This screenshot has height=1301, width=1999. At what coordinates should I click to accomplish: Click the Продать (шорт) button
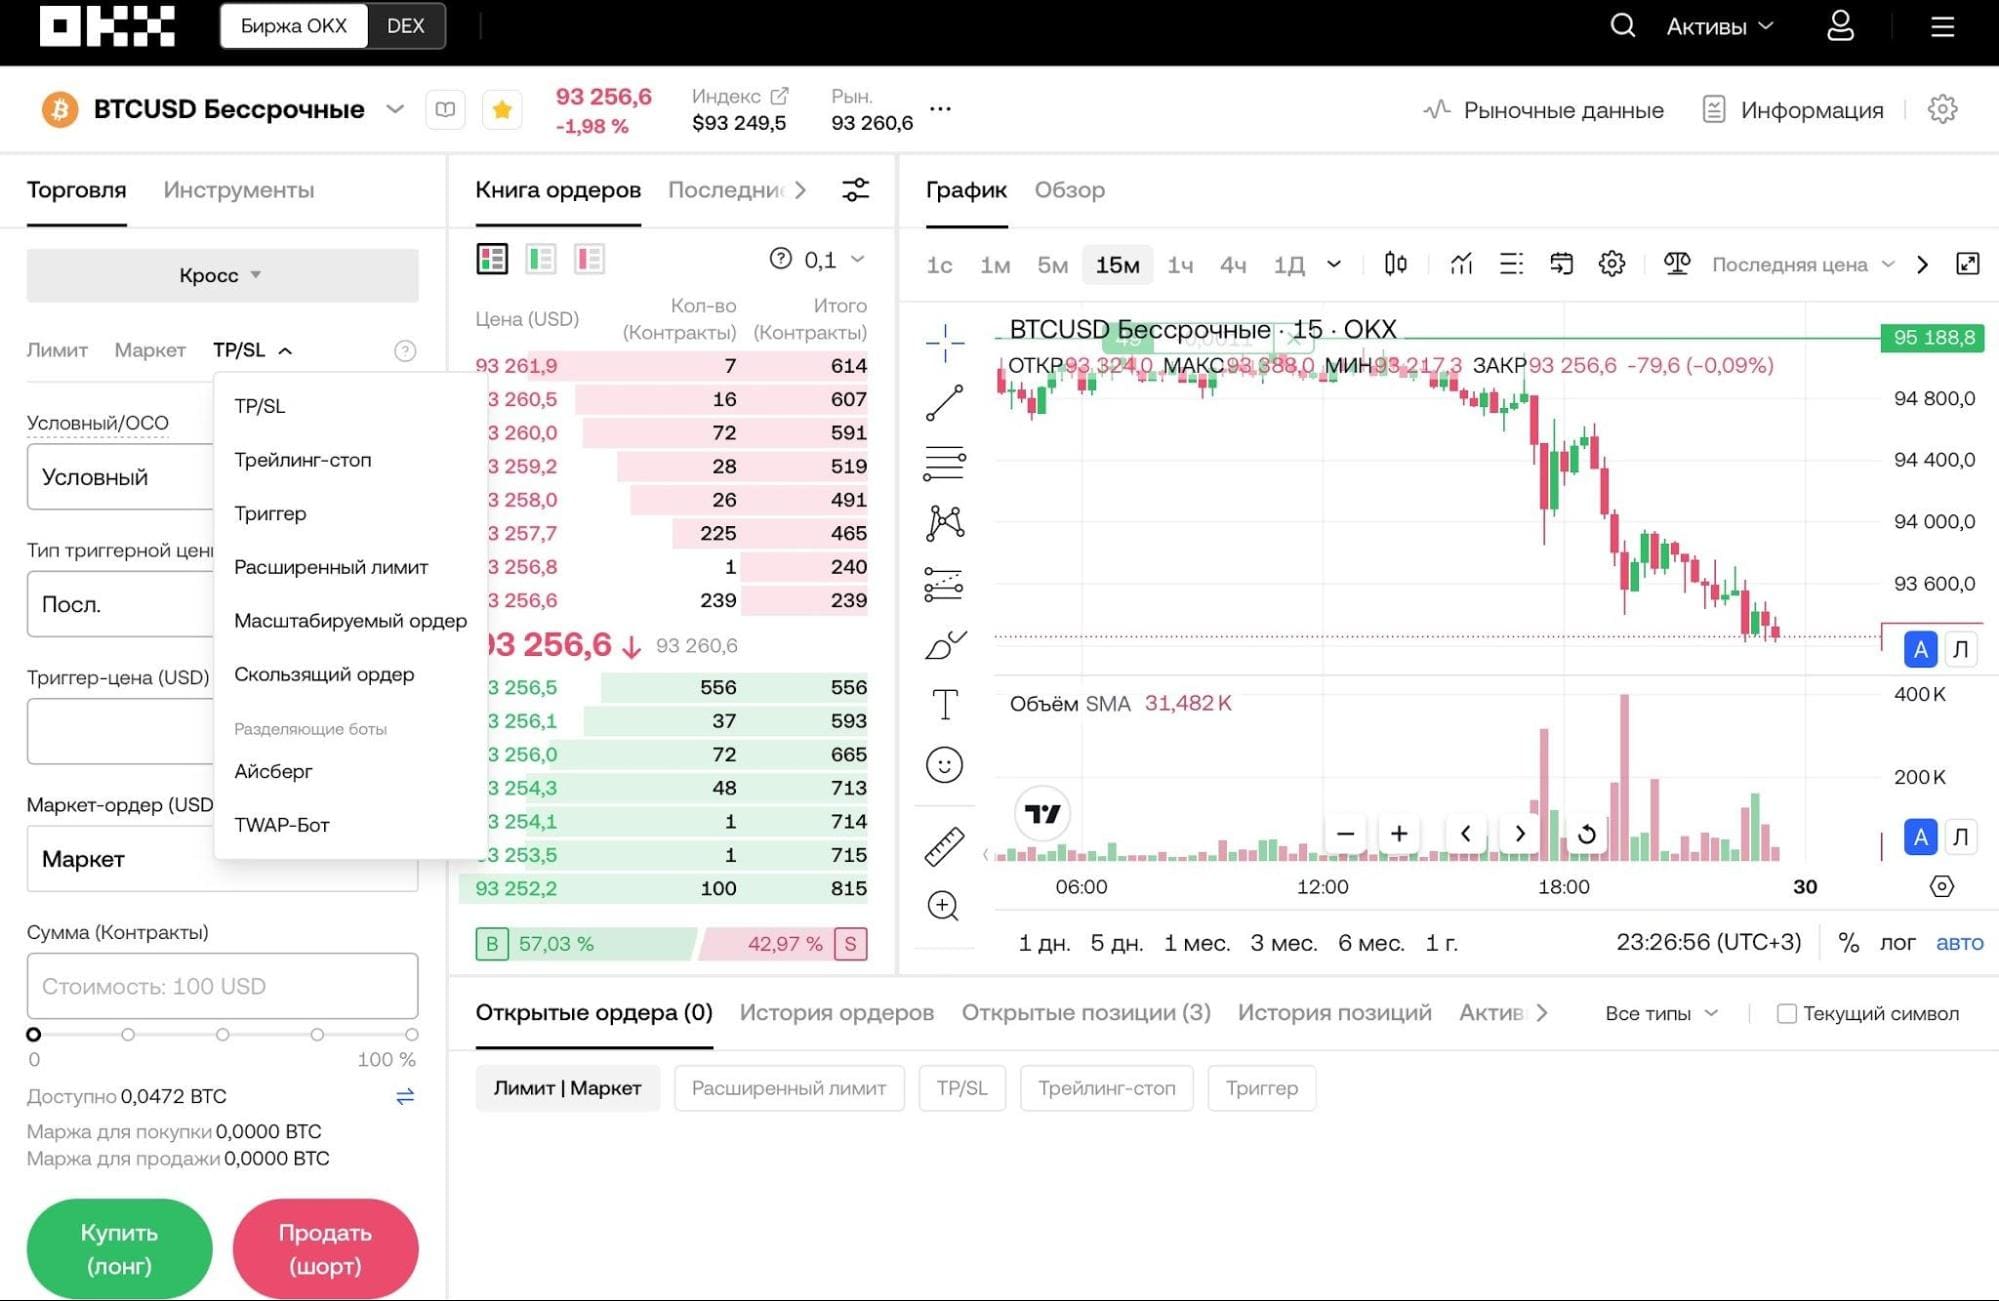tap(325, 1248)
